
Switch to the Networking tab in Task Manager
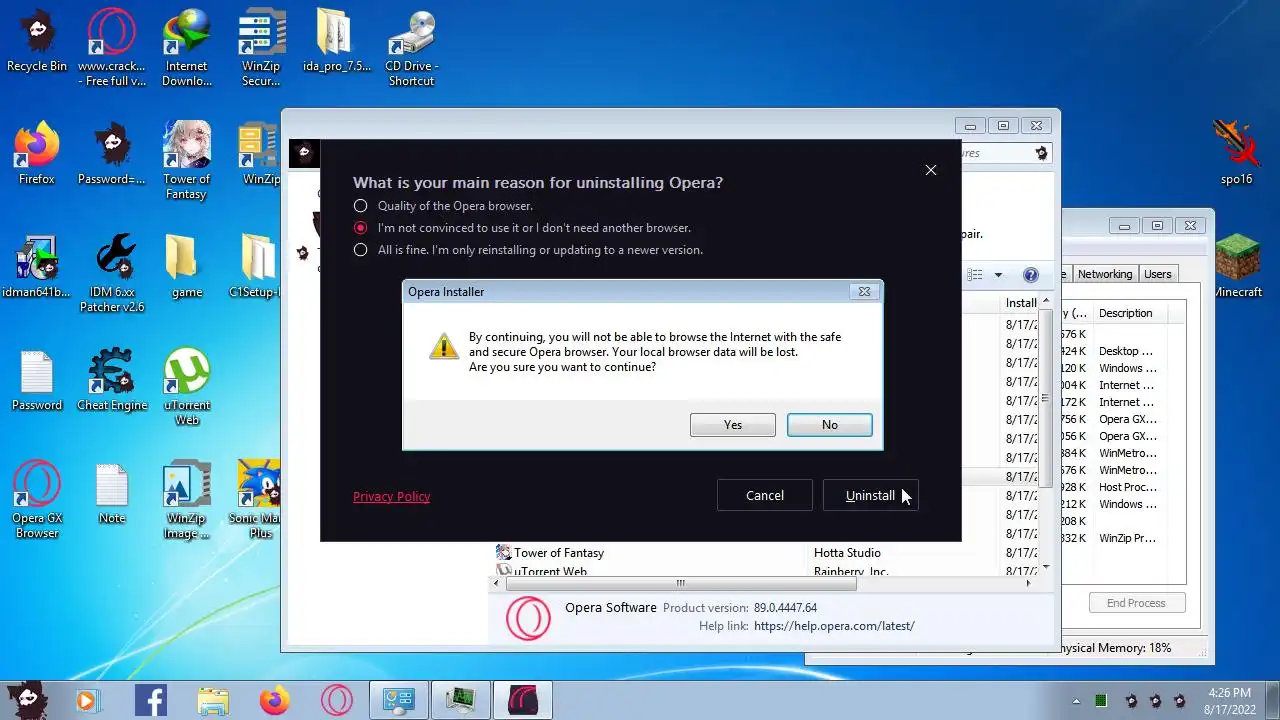pos(1104,274)
